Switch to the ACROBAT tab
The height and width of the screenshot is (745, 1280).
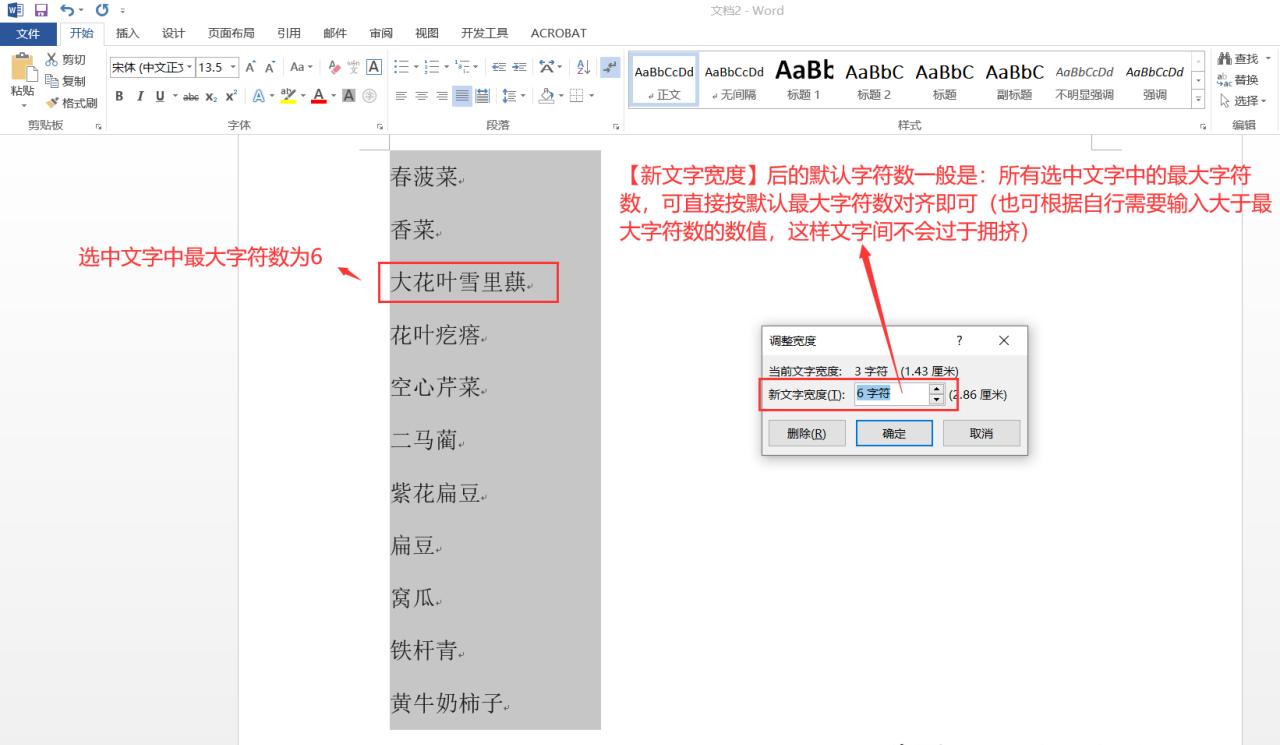coord(559,33)
